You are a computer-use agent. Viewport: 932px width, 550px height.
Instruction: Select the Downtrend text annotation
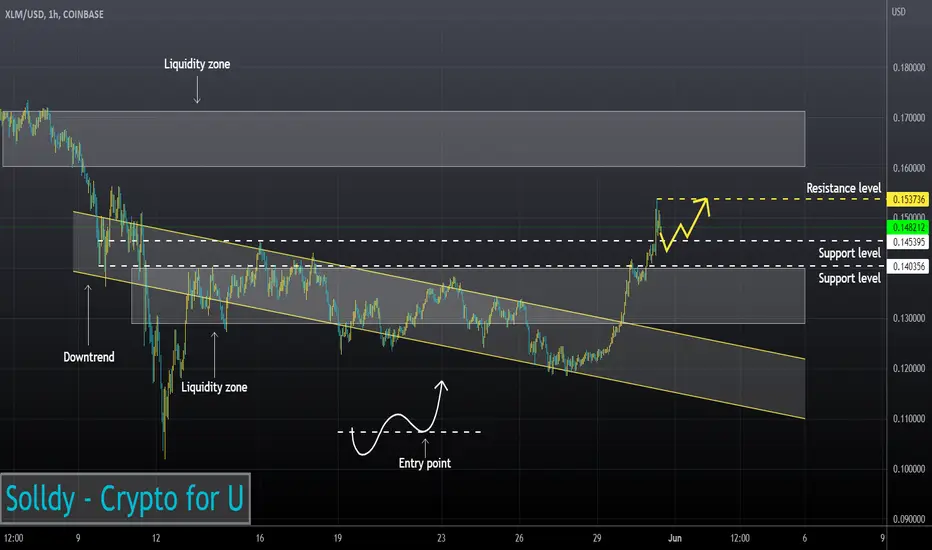click(89, 357)
